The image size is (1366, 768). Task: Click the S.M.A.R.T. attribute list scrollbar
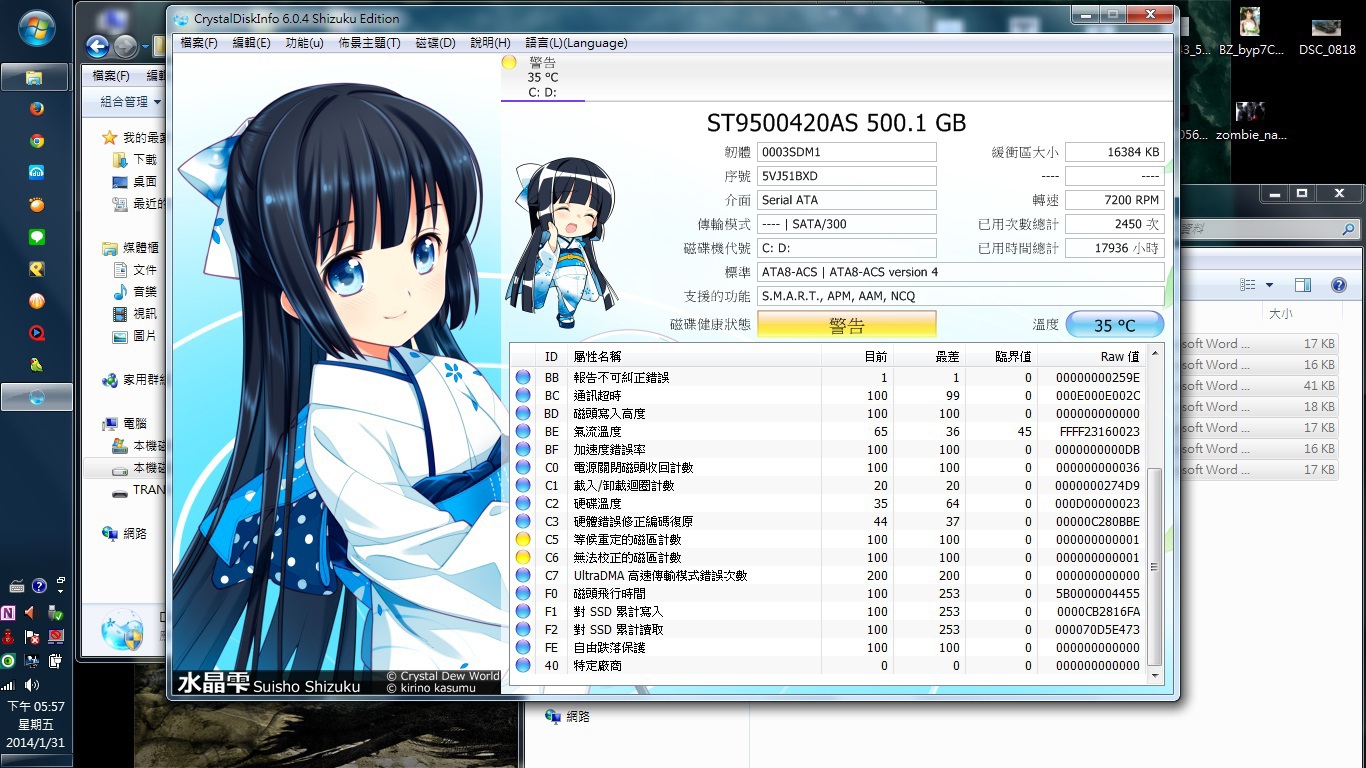pyautogui.click(x=1155, y=567)
